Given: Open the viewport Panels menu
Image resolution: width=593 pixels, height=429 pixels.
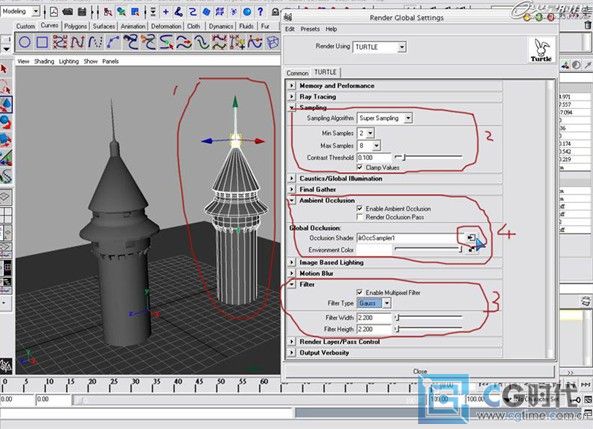Looking at the screenshot, I should click(x=110, y=61).
